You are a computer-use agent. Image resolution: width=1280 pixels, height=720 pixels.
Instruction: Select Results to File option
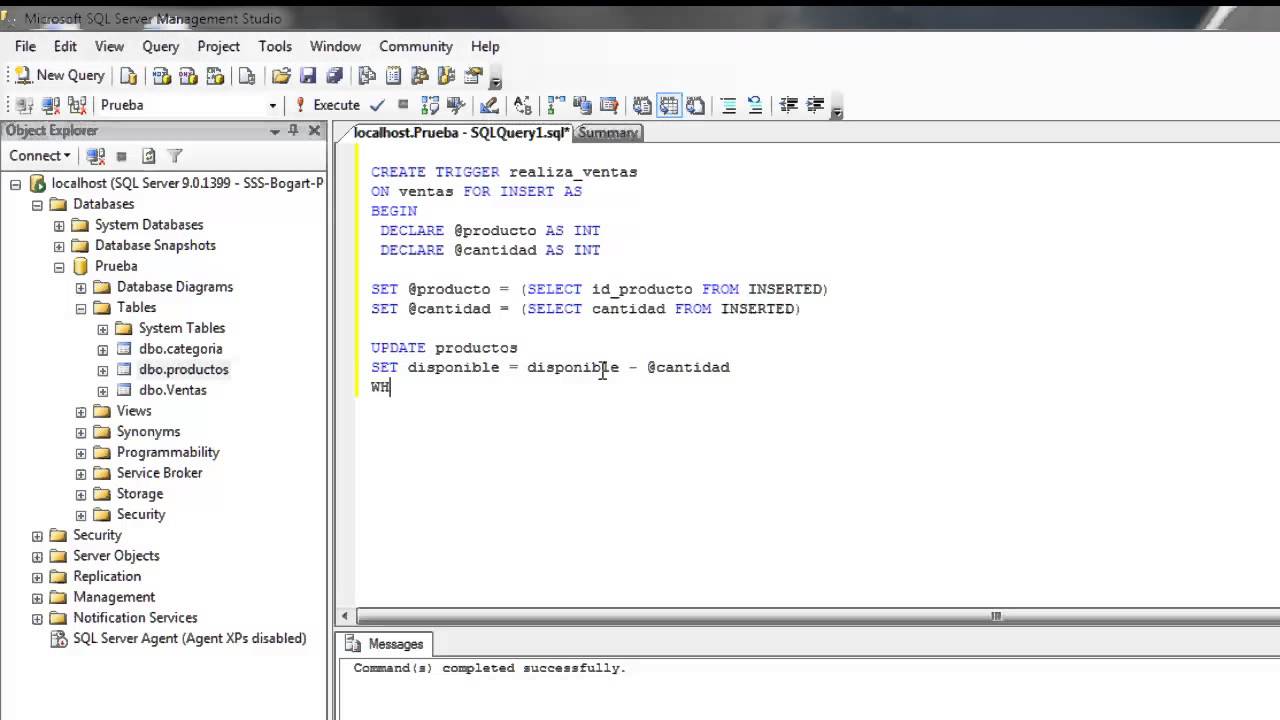coord(696,105)
